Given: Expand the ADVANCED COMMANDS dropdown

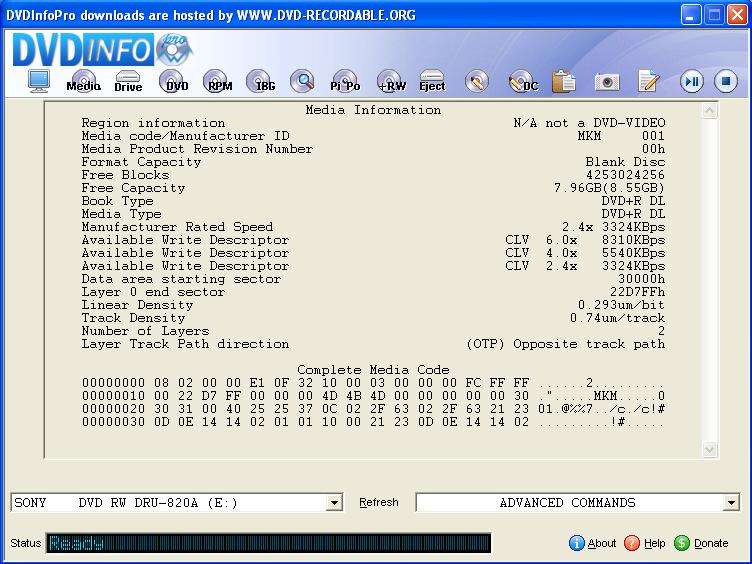Looking at the screenshot, I should point(731,503).
